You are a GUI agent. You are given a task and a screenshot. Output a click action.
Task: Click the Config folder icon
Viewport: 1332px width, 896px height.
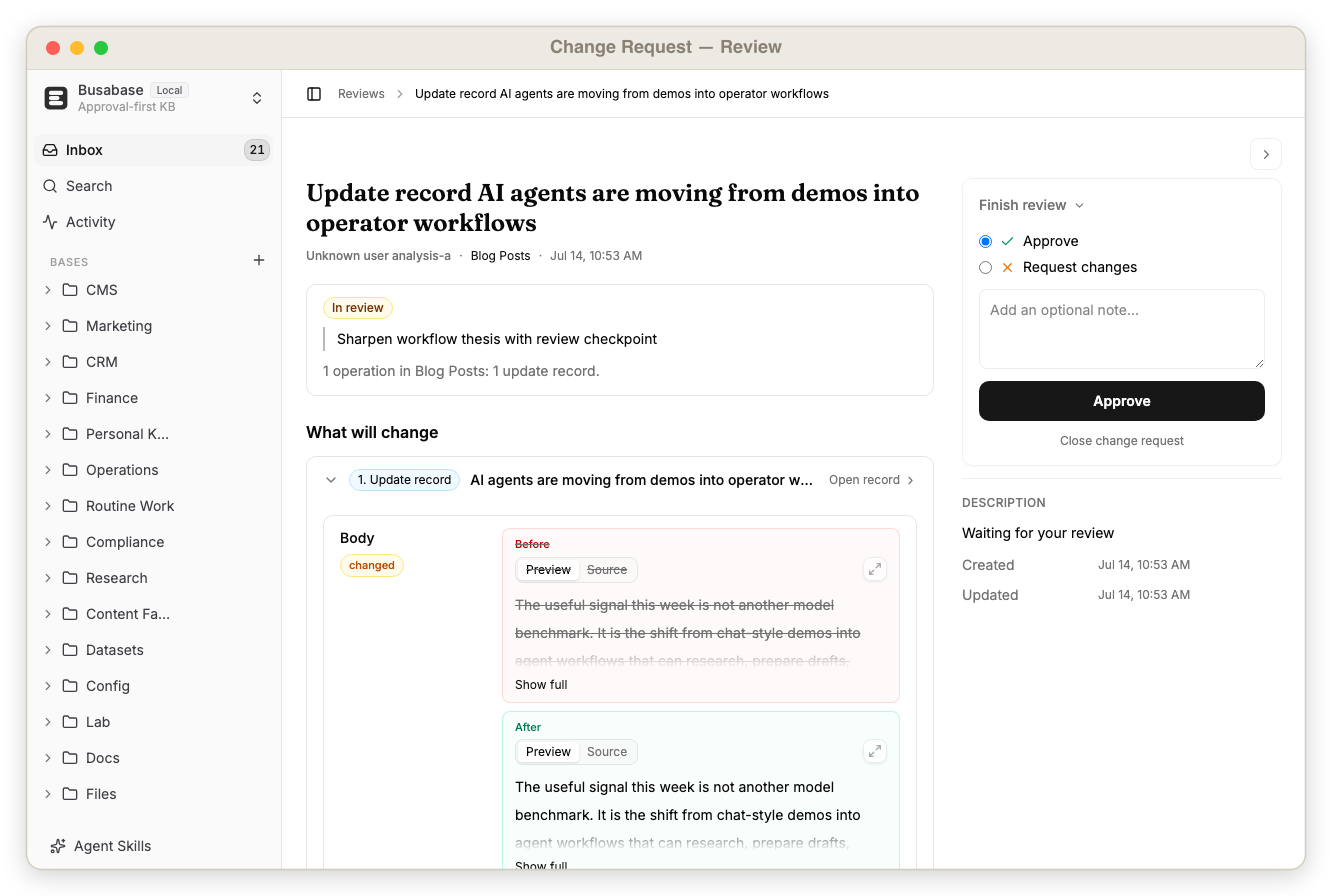pos(70,686)
